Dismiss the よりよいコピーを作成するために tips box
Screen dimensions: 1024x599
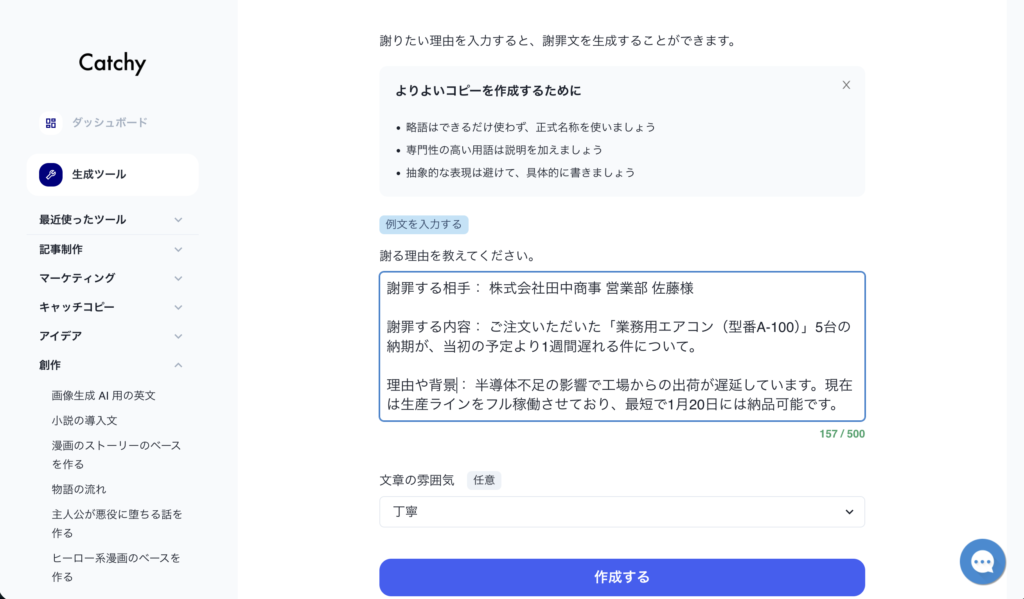pyautogui.click(x=846, y=85)
